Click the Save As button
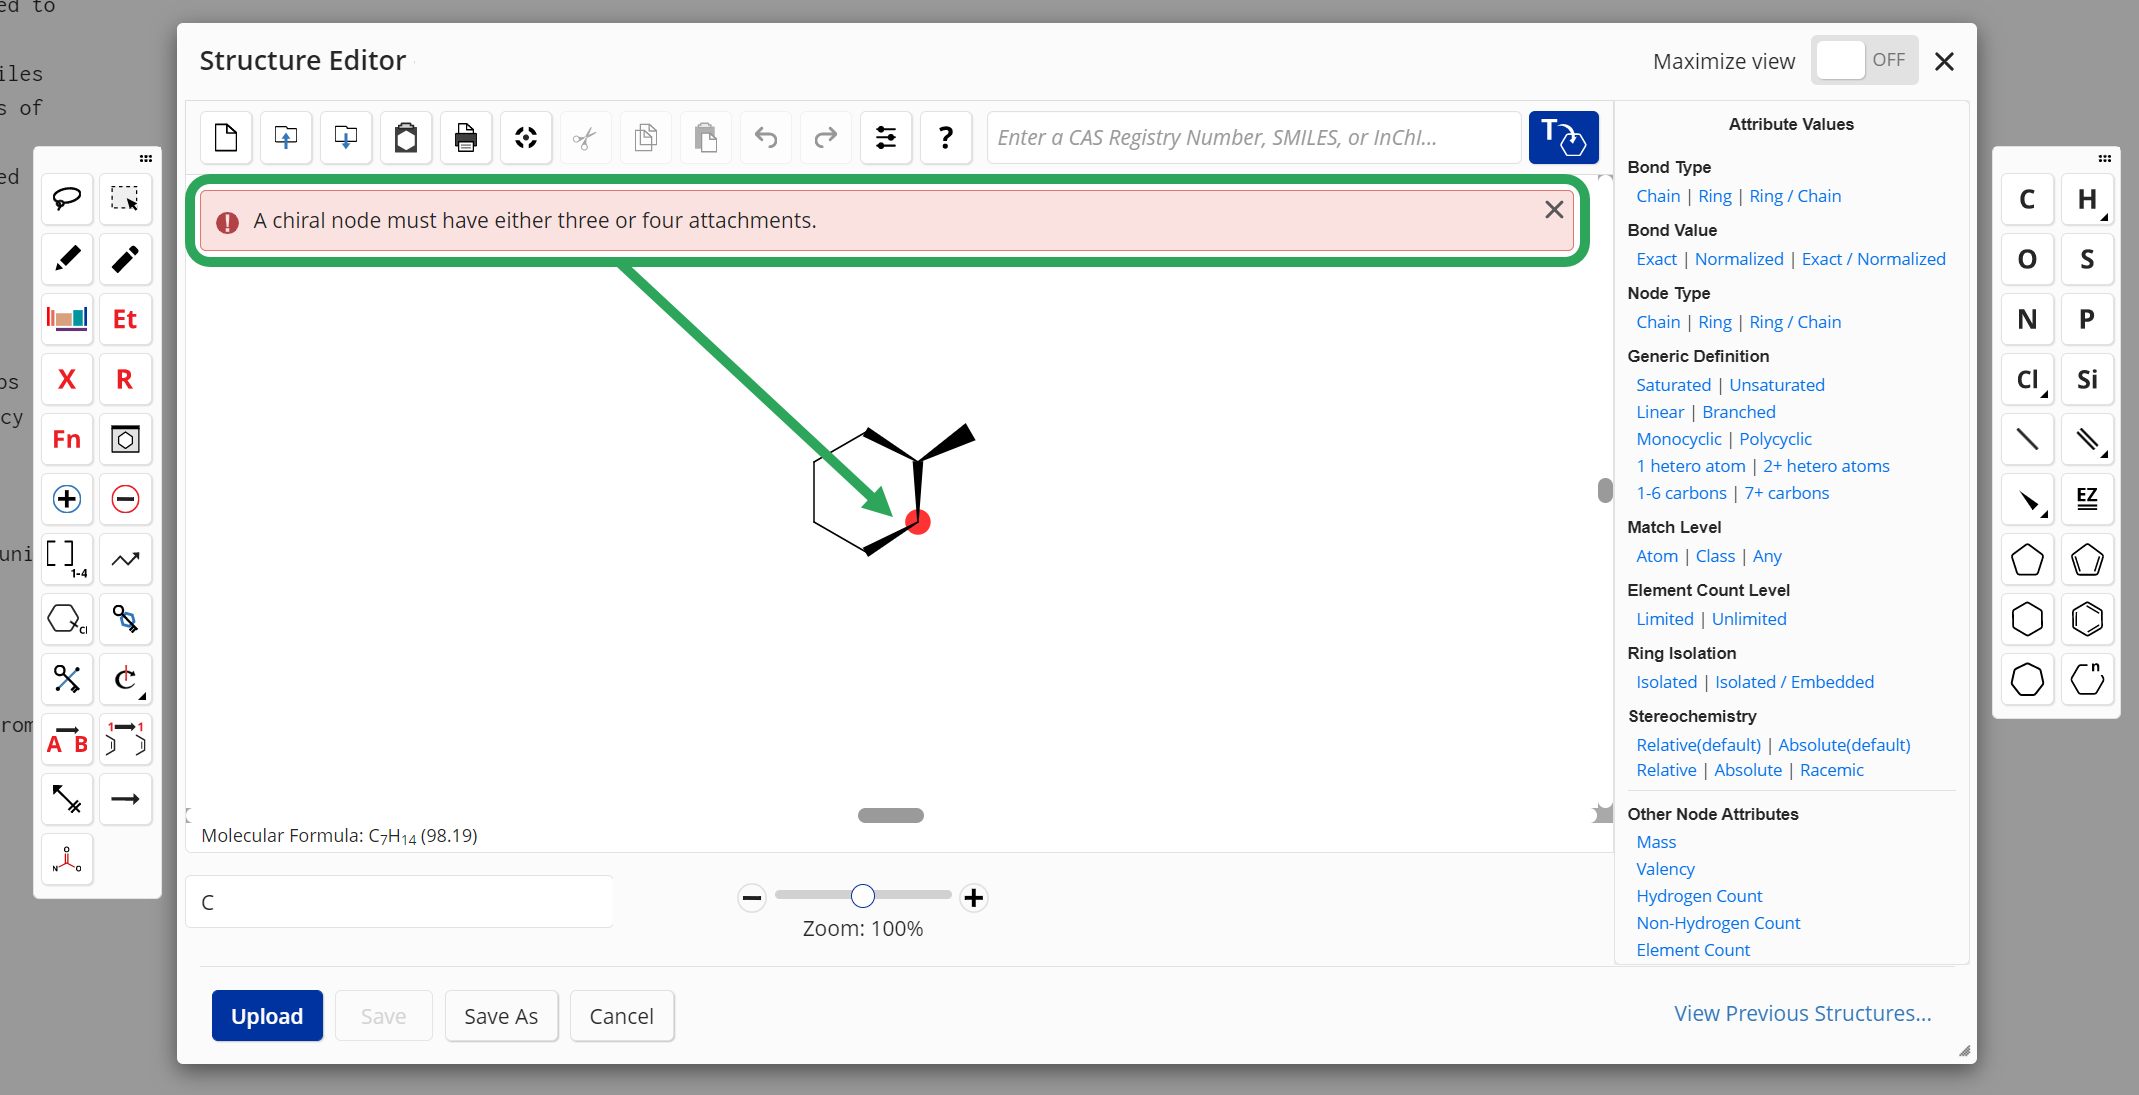Image resolution: width=2139 pixels, height=1095 pixels. (x=501, y=1016)
